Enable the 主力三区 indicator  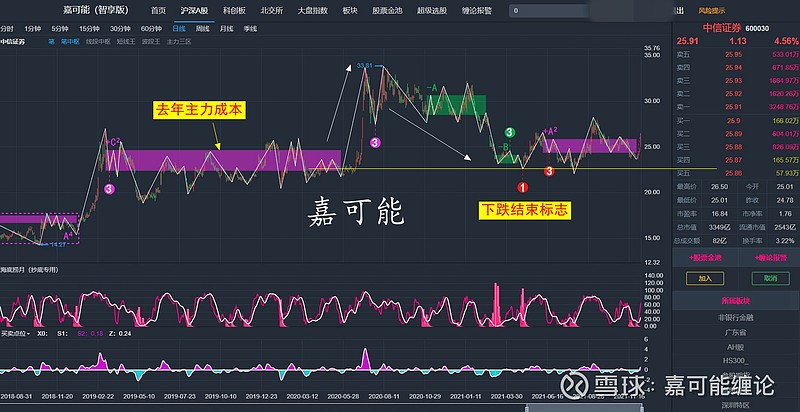coord(179,42)
